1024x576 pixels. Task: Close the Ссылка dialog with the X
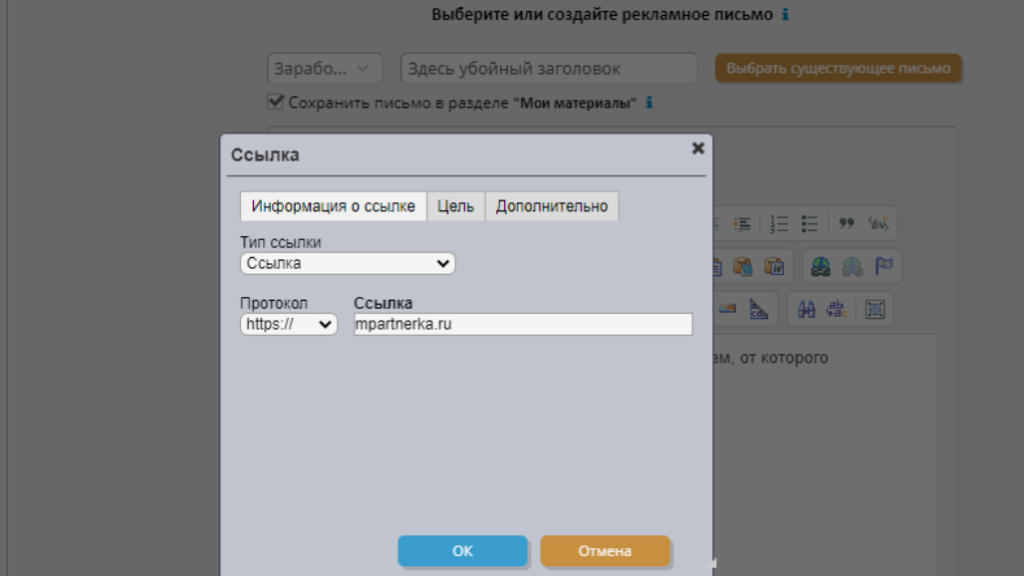point(697,148)
